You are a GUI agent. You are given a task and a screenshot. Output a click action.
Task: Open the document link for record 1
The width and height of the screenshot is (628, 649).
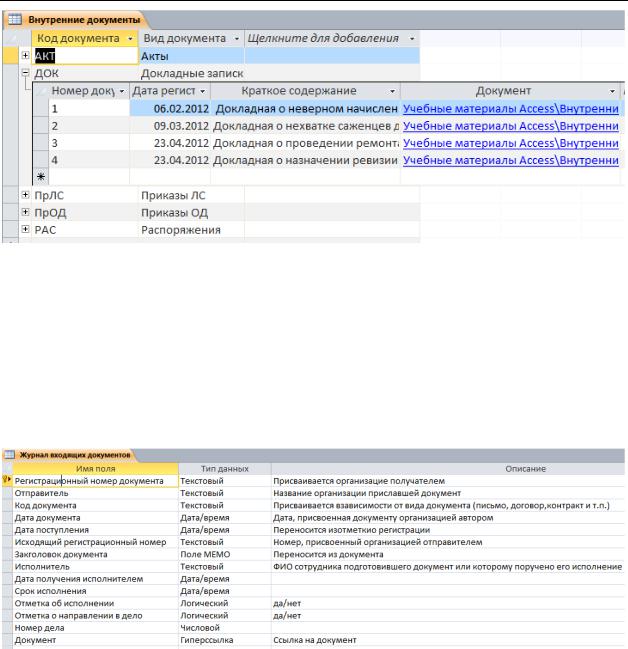pyautogui.click(x=511, y=108)
